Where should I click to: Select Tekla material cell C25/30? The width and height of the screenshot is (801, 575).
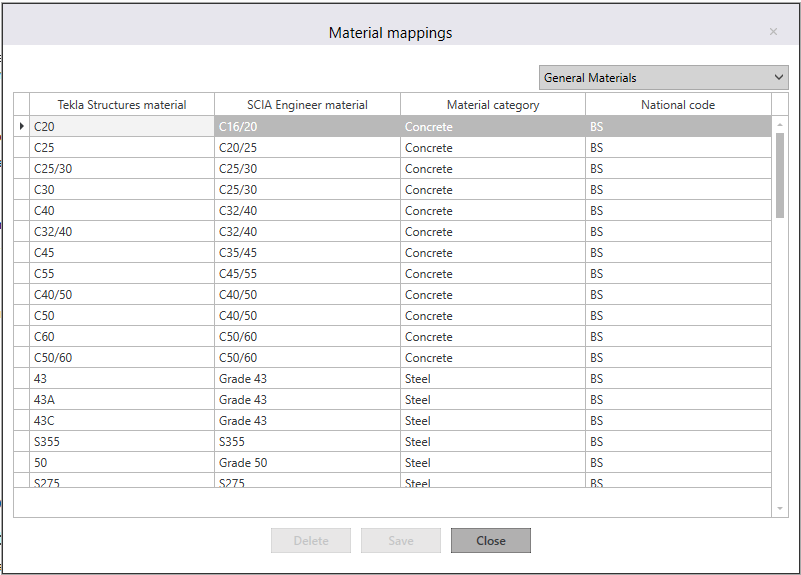pos(122,169)
